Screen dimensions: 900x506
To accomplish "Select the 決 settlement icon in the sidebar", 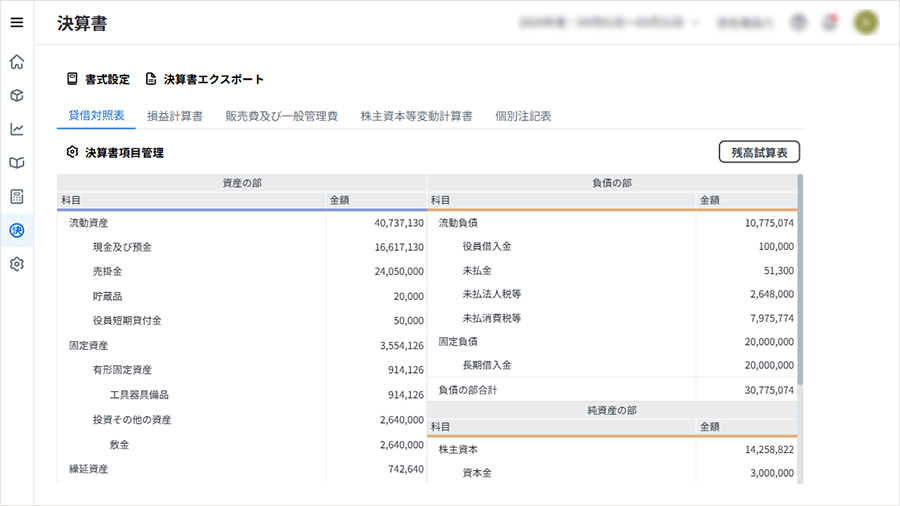I will click(16, 230).
